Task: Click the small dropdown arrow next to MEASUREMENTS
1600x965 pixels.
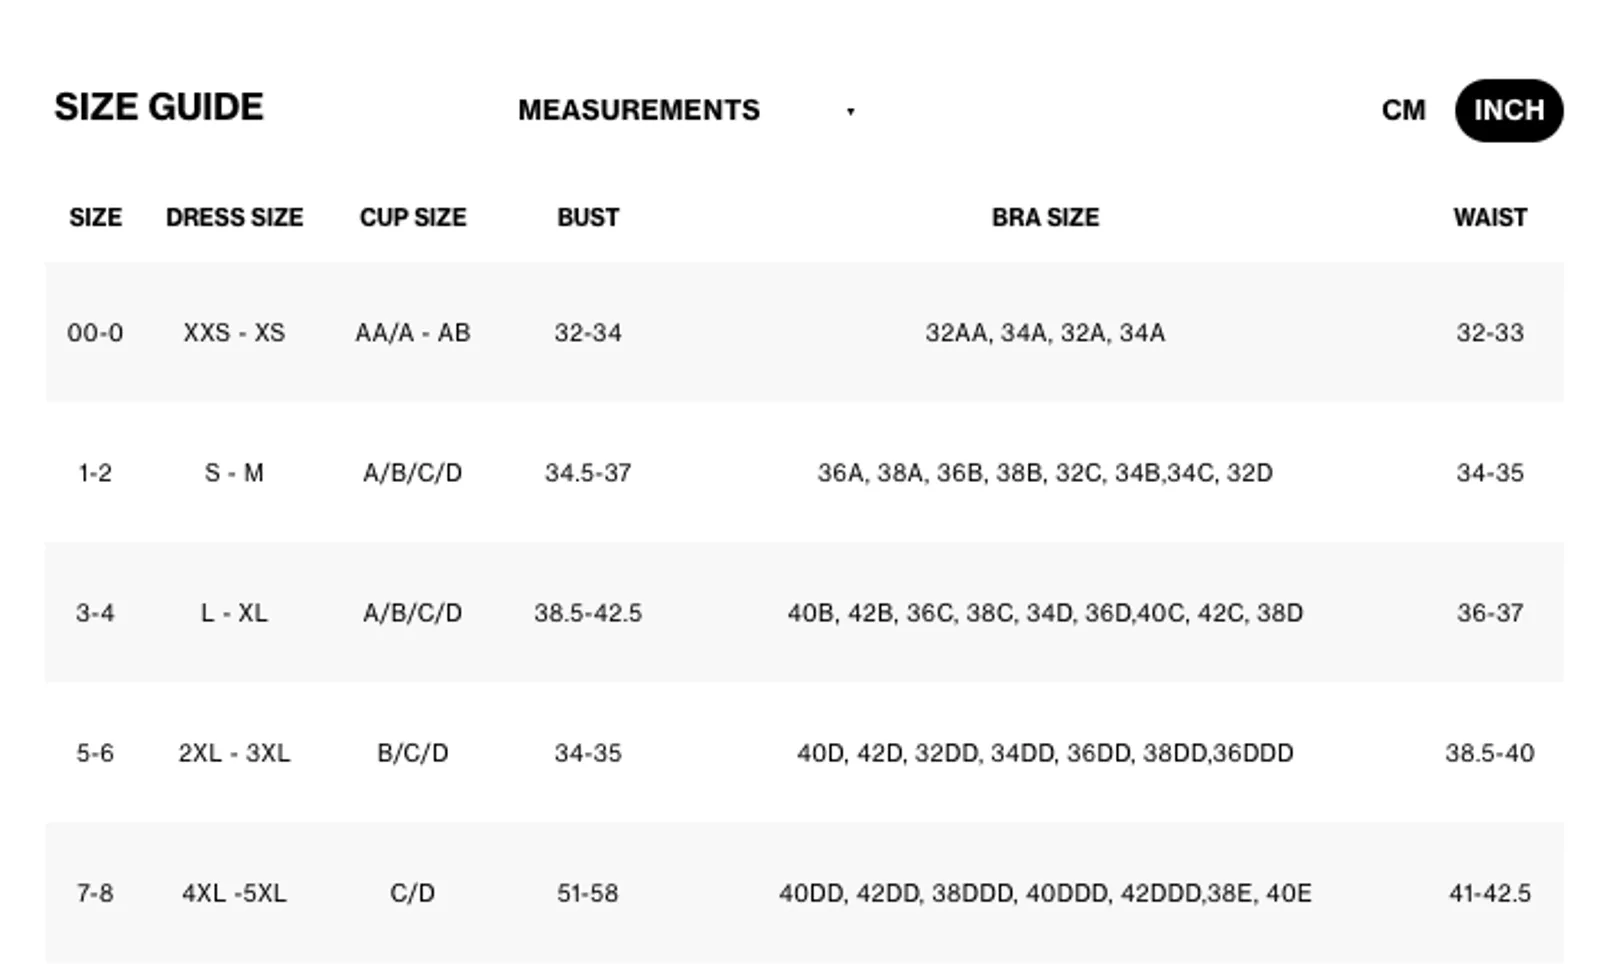Action: coord(850,111)
